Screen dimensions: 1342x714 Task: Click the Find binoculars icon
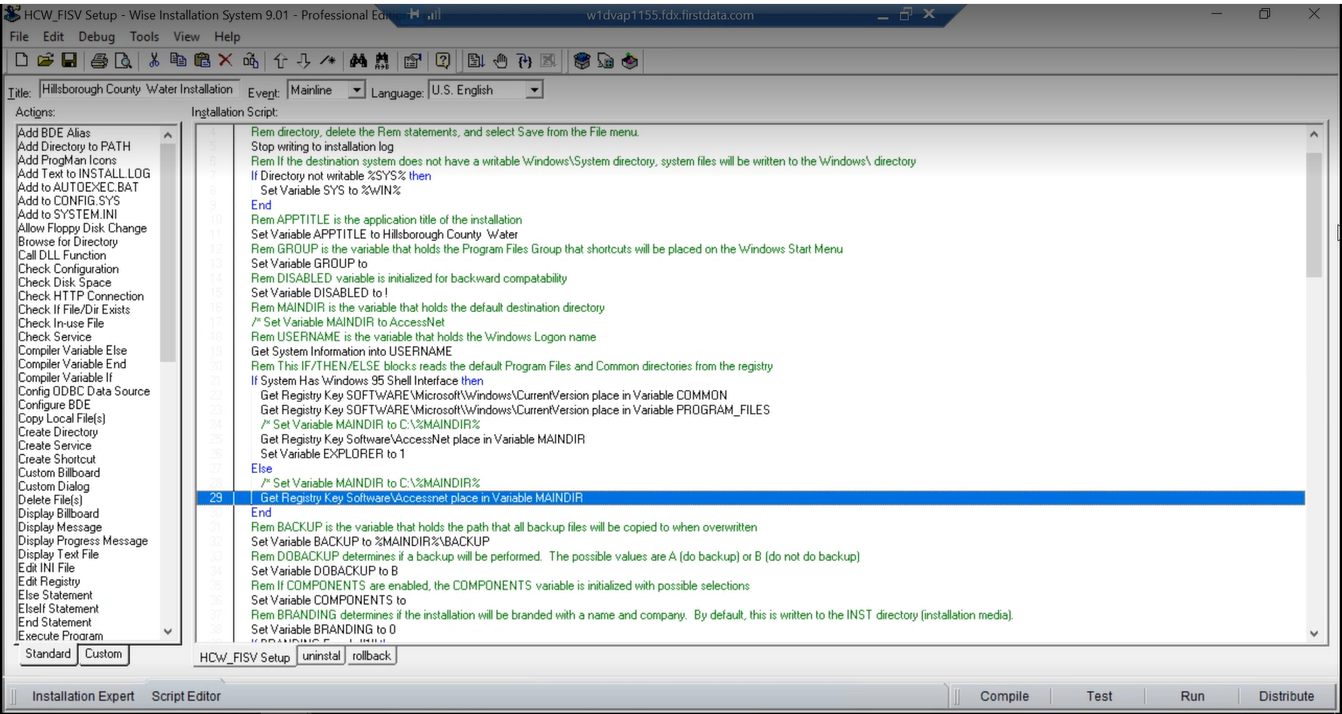[x=358, y=61]
